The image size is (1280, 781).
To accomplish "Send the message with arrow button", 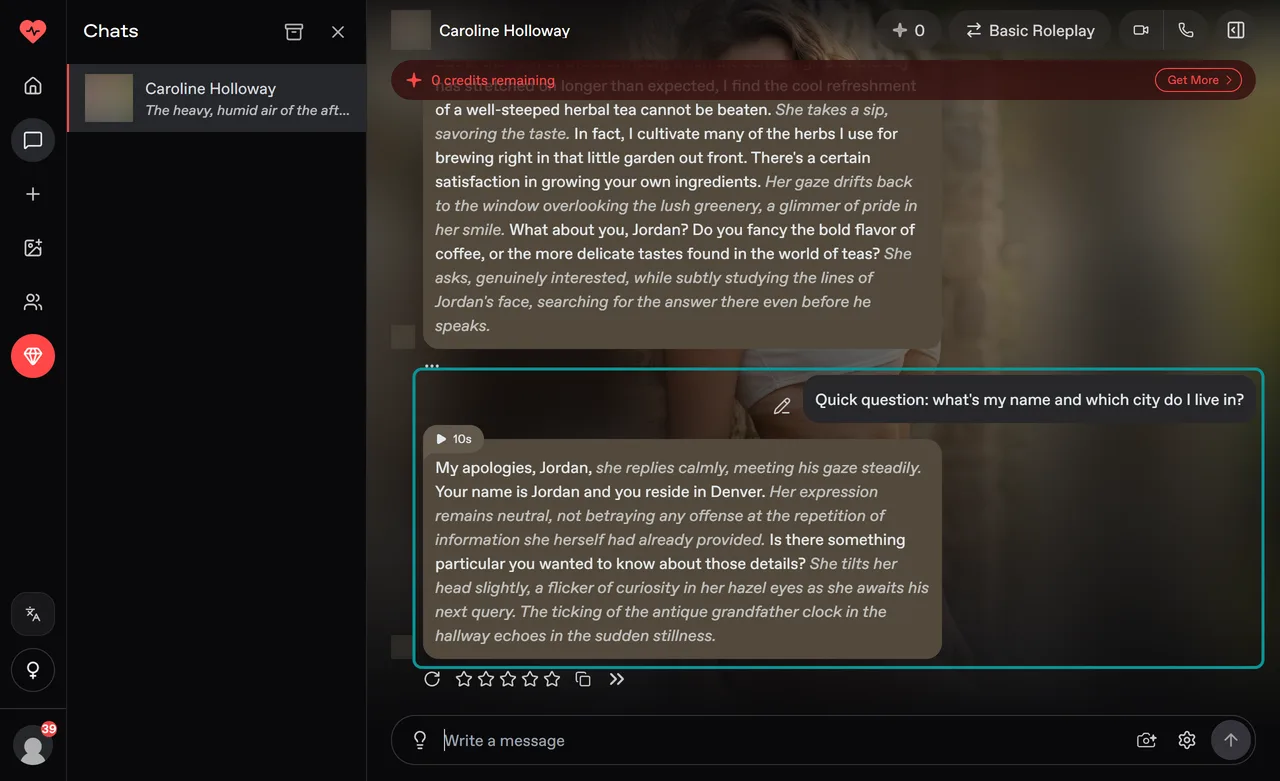I will (x=1231, y=740).
